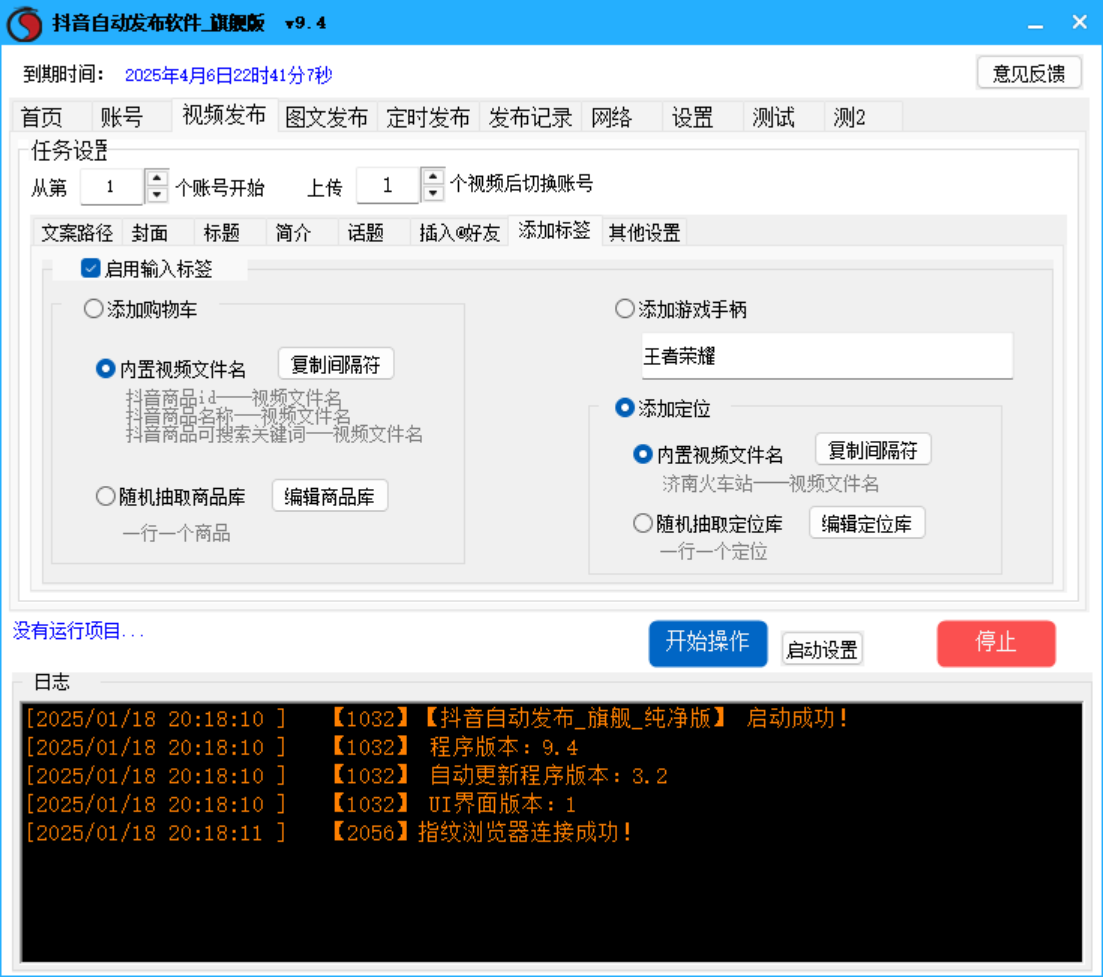Open the 图文发布 tab
Image resolution: width=1103 pixels, height=977 pixels.
pos(327,117)
